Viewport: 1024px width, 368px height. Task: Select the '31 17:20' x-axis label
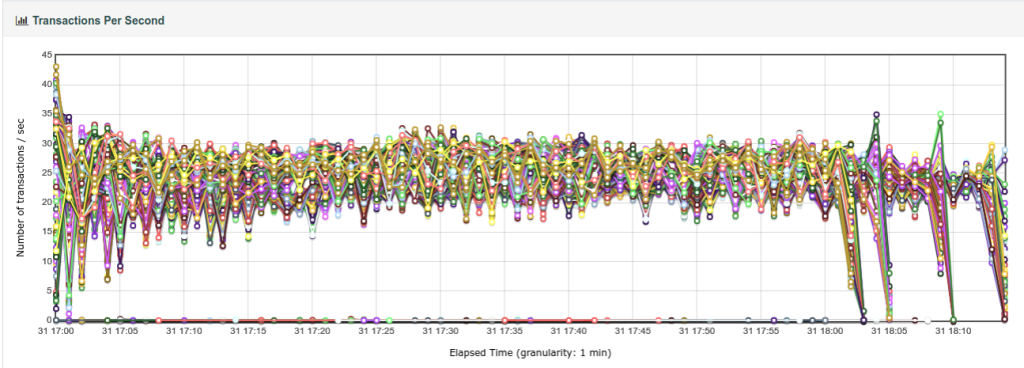coord(312,331)
